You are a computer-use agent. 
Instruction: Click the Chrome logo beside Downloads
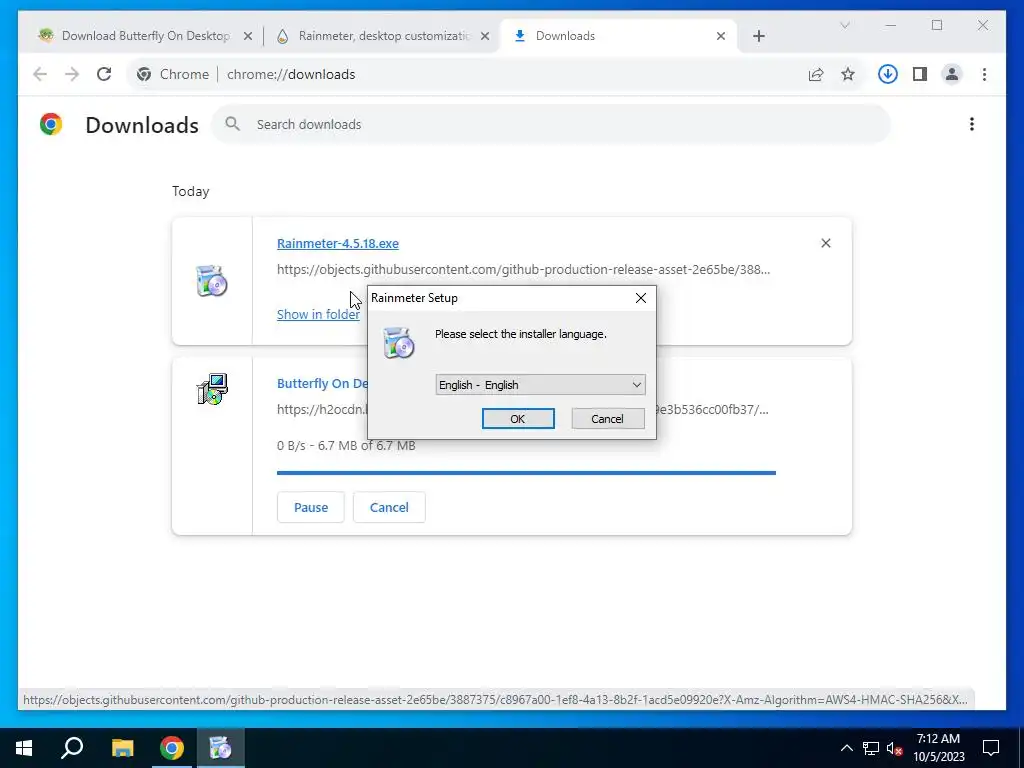click(x=51, y=124)
